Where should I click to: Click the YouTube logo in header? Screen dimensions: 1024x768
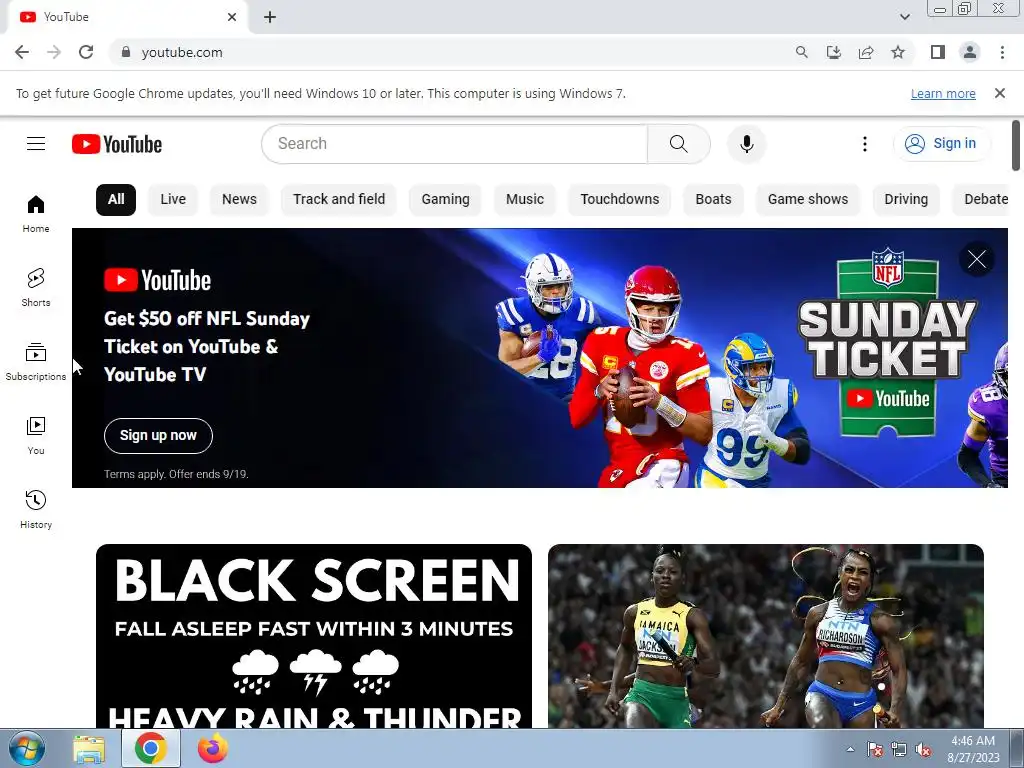tap(117, 144)
